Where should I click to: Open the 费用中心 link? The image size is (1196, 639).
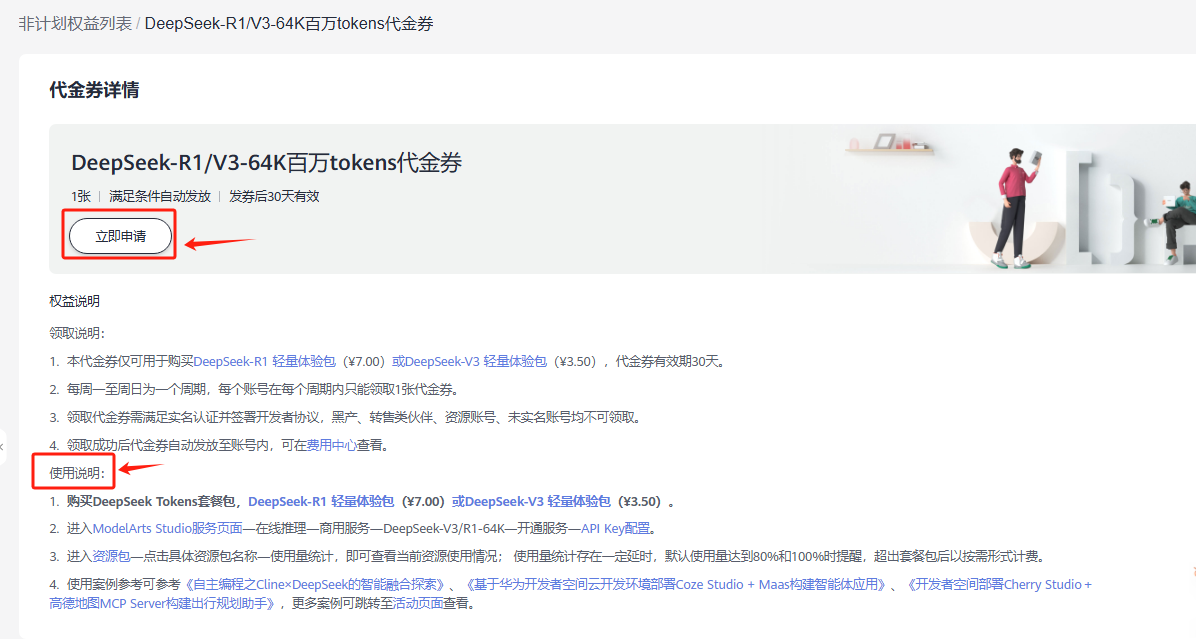pyautogui.click(x=332, y=445)
